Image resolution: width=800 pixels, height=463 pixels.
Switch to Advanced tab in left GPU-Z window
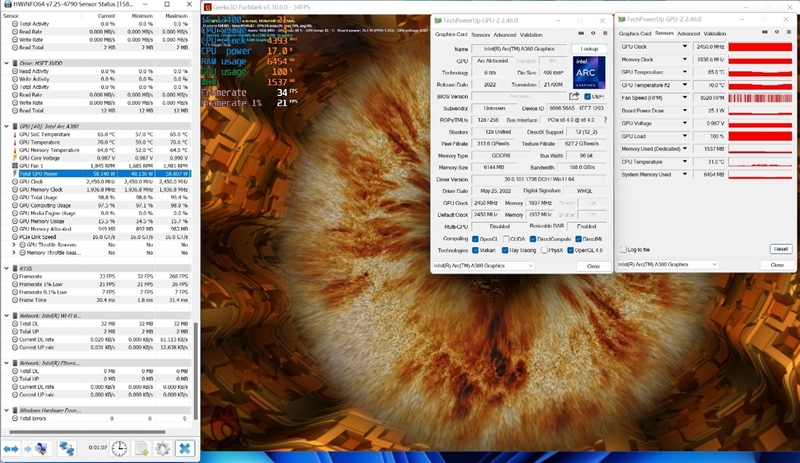point(504,34)
